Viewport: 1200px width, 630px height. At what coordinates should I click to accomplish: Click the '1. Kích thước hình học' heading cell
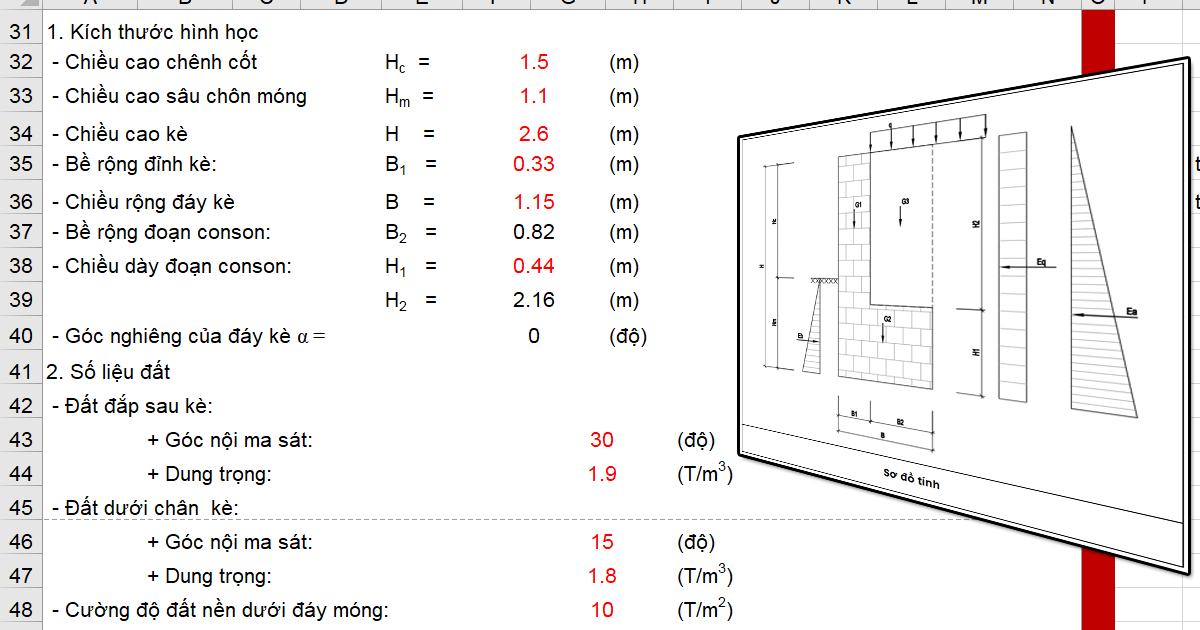pos(153,32)
